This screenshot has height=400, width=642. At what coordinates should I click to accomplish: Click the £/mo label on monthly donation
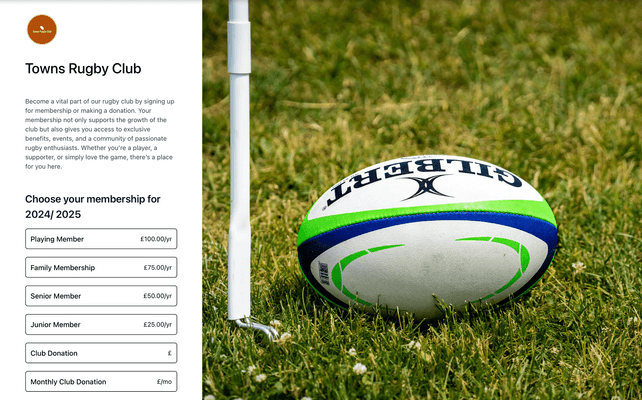tap(165, 382)
